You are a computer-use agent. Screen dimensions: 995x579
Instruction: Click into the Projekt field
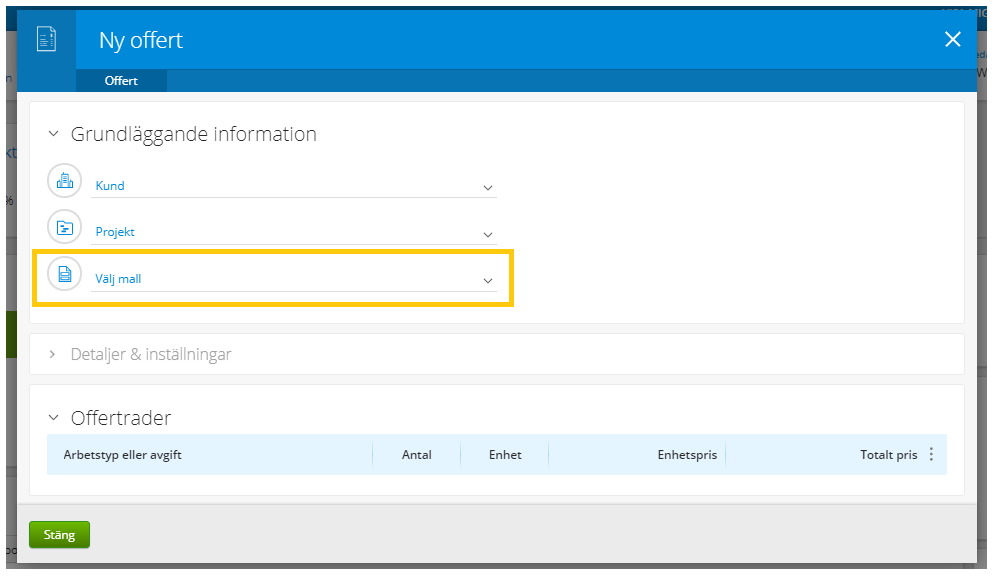[x=294, y=232]
